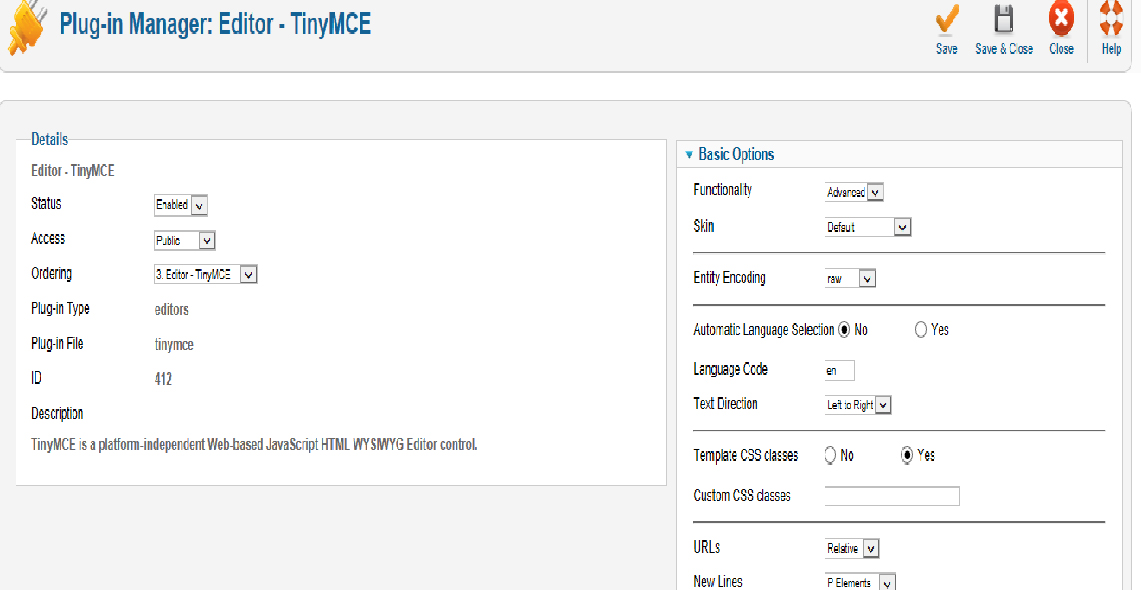
Task: Click the Save & Close floppy icon
Action: point(1004,20)
